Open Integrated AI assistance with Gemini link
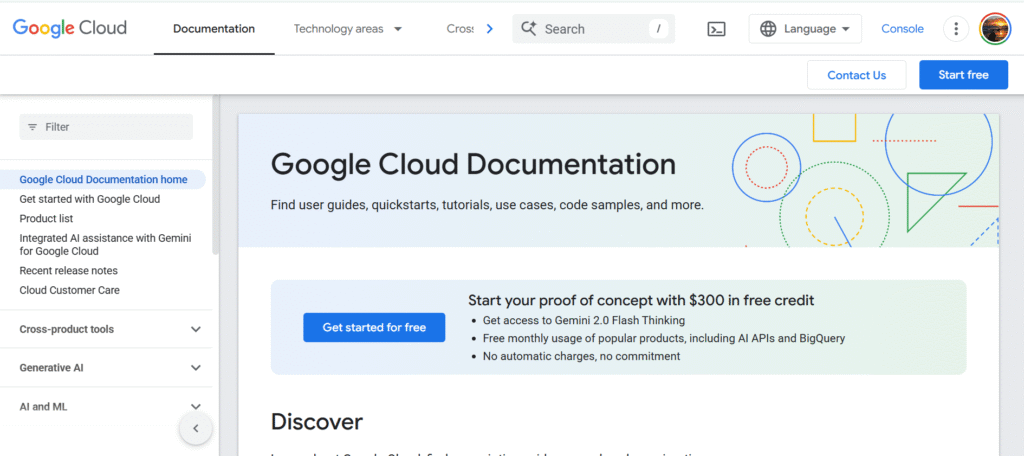1024x456 pixels. 105,245
